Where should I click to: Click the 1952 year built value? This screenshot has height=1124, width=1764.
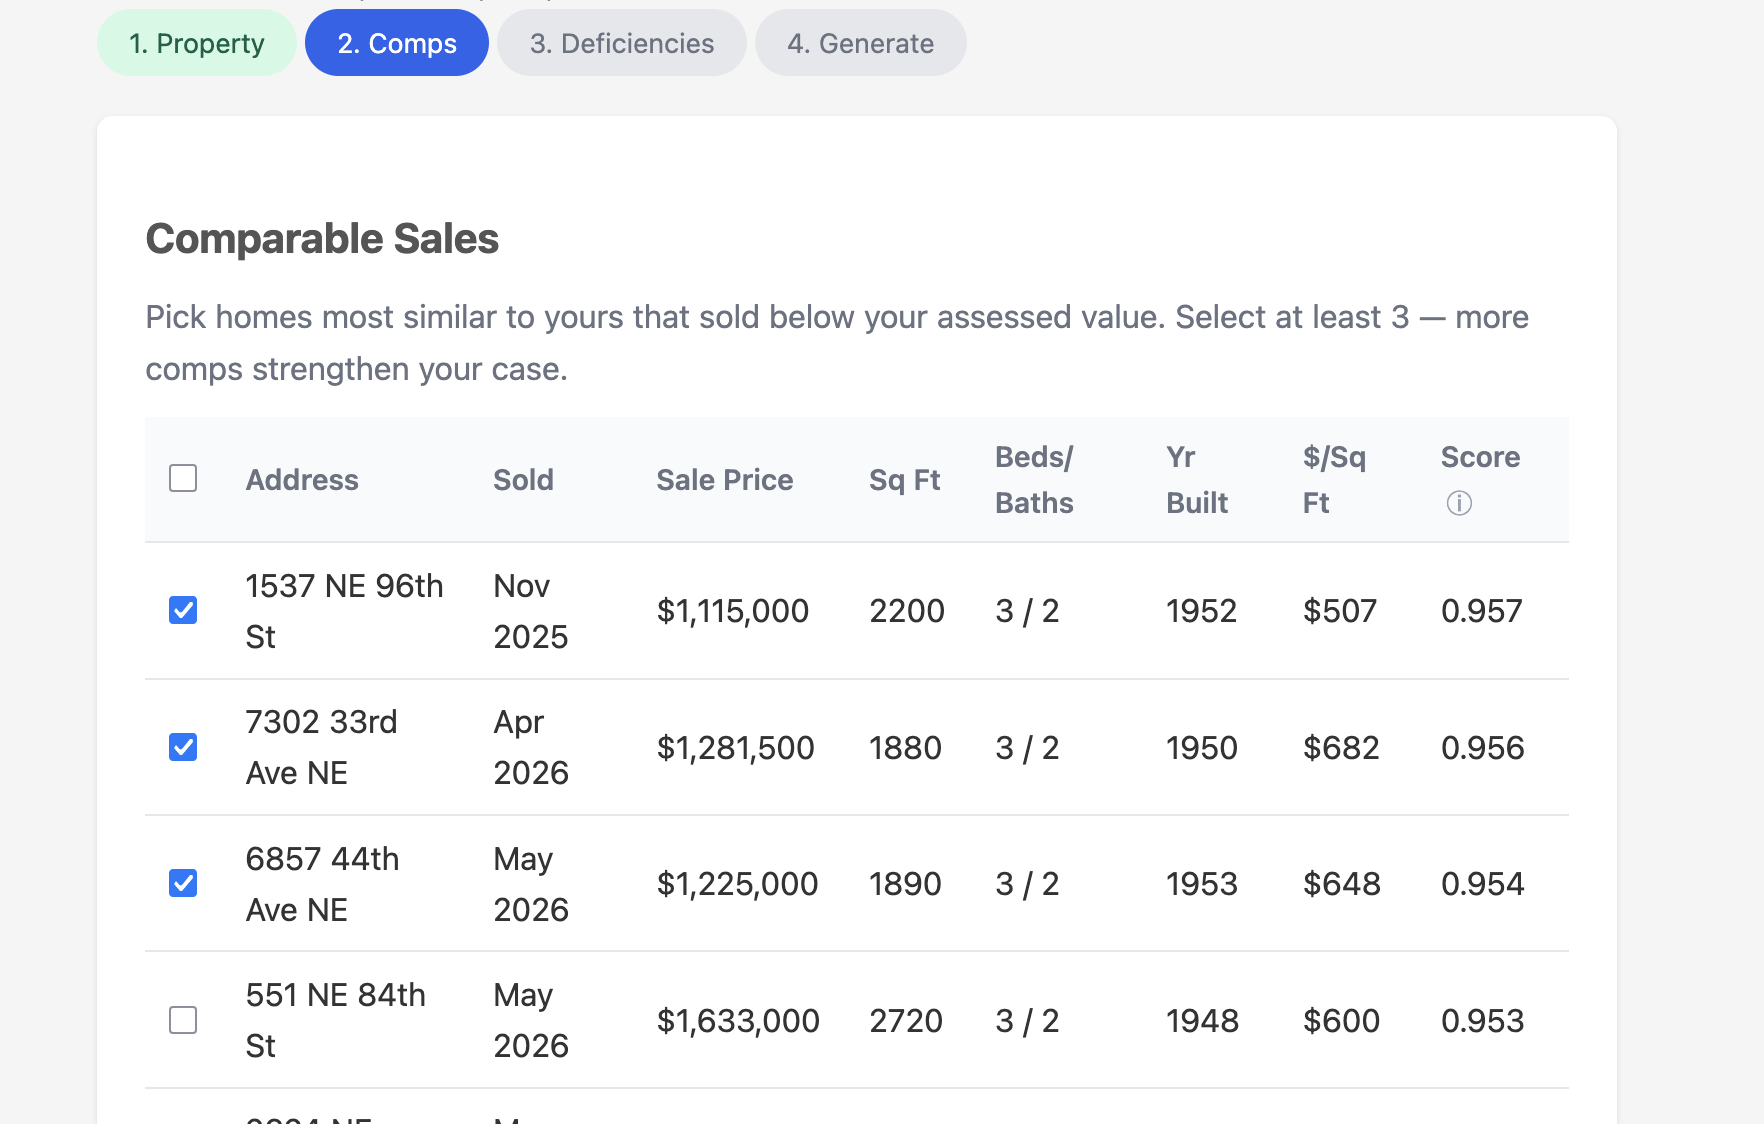1202,611
